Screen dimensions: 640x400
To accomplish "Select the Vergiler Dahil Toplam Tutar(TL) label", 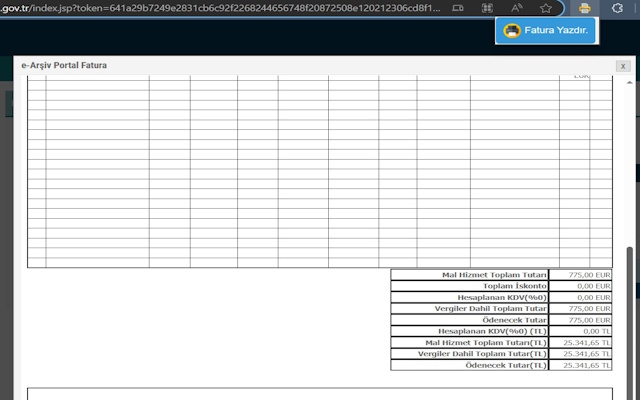I will click(482, 353).
